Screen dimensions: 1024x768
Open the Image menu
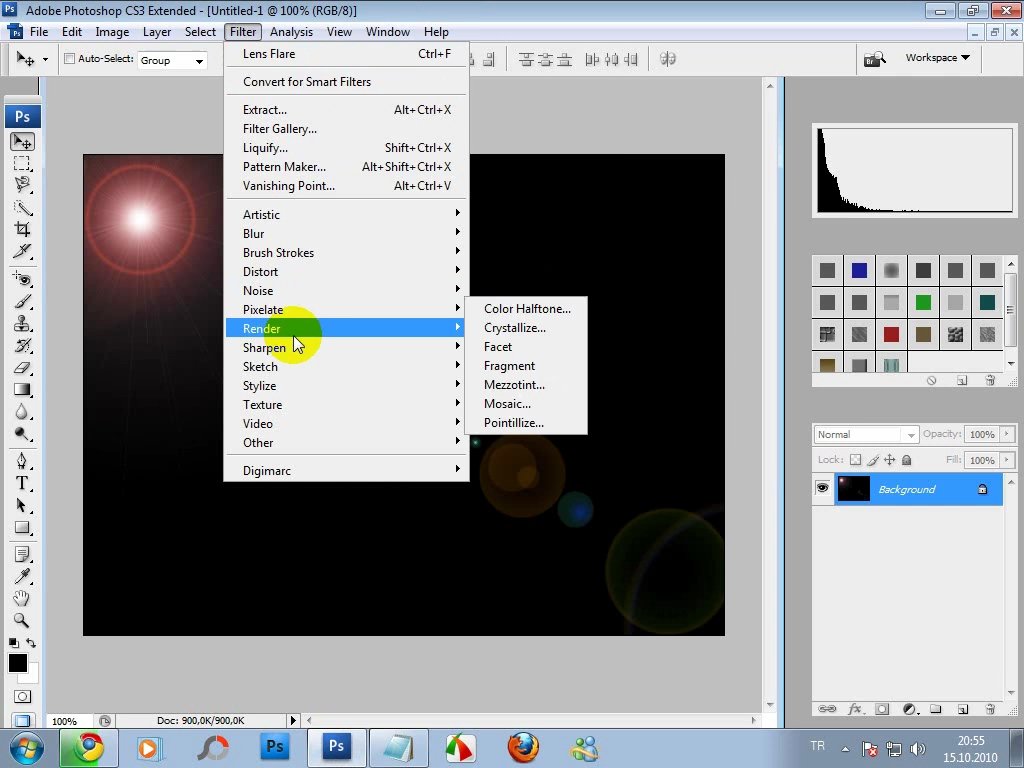[112, 32]
